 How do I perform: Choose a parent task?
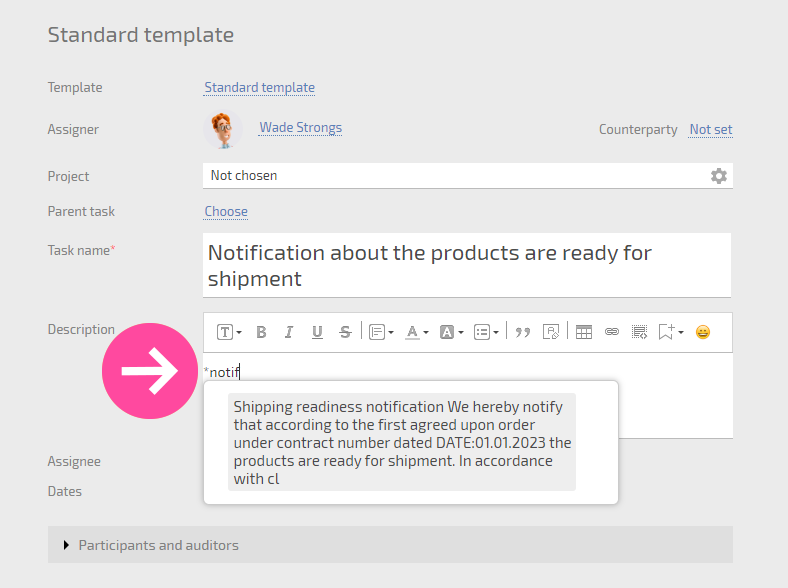click(x=226, y=212)
